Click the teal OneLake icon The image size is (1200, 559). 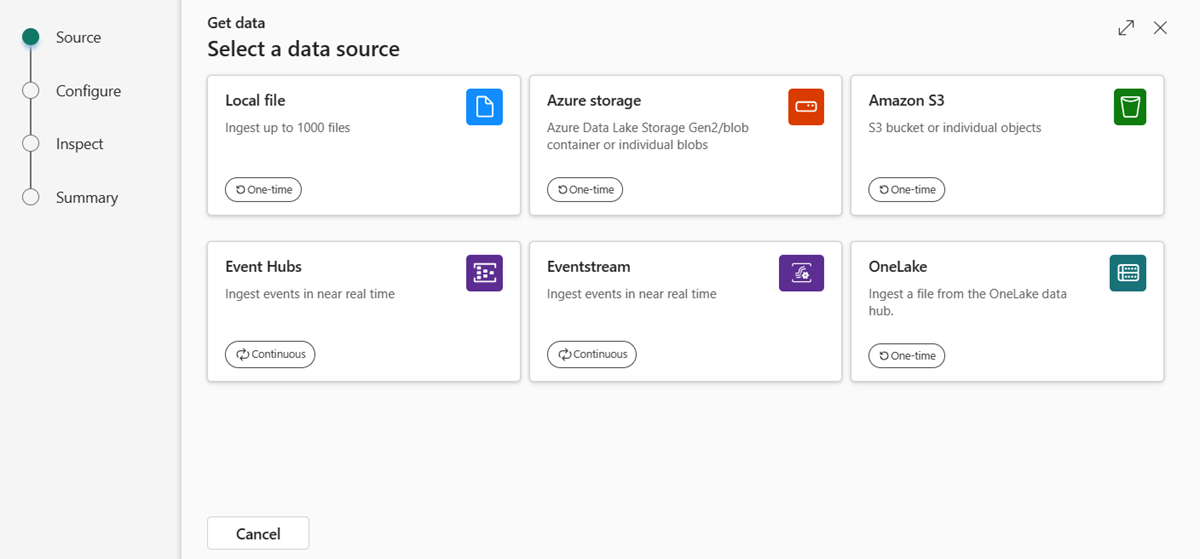tap(1128, 273)
